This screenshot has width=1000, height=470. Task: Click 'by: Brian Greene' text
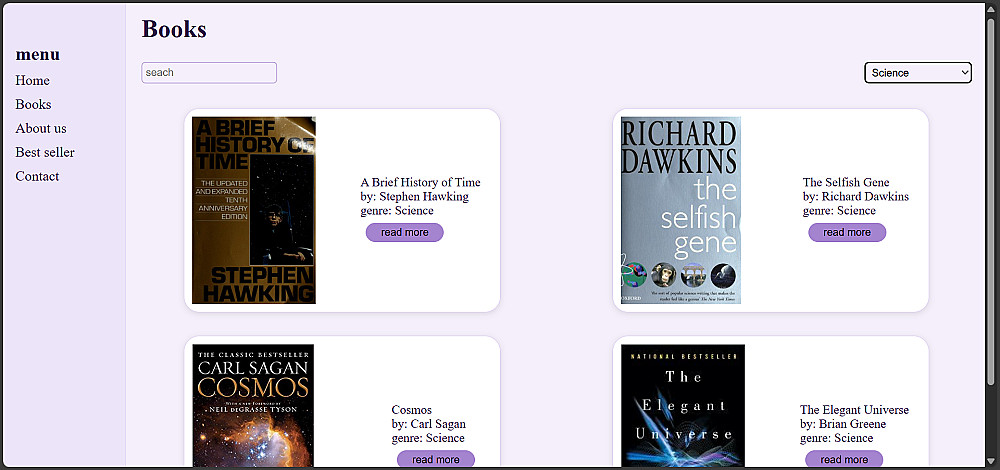842,424
